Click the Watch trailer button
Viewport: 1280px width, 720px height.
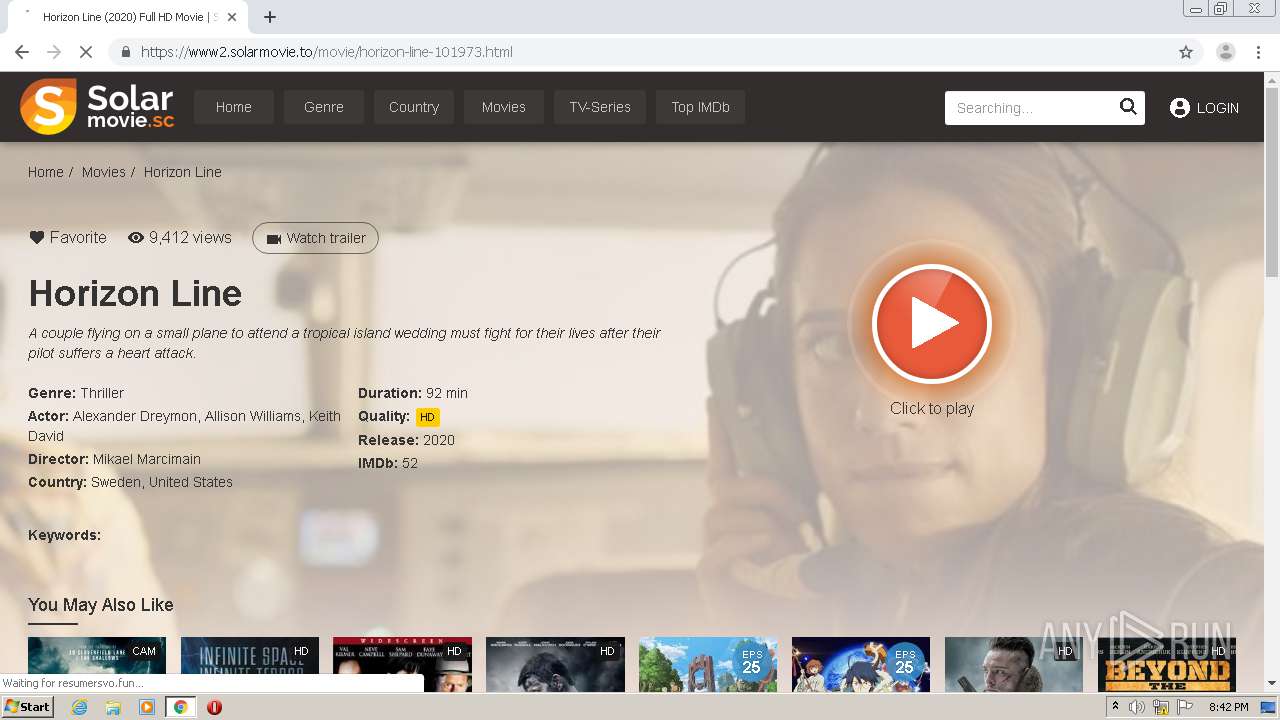315,238
